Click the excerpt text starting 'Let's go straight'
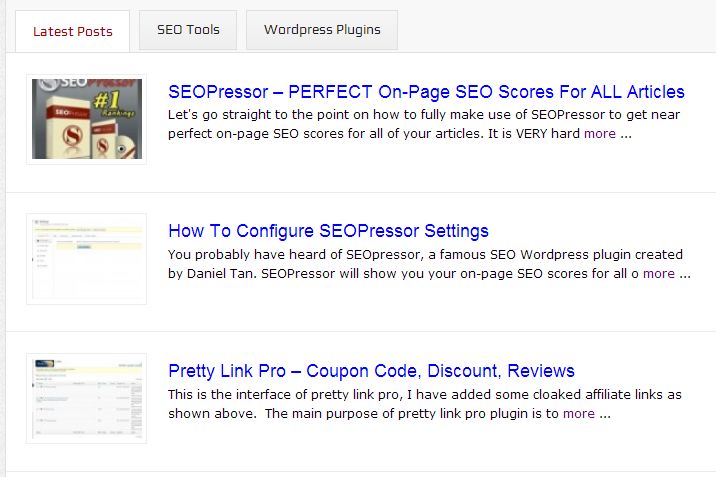 click(418, 114)
